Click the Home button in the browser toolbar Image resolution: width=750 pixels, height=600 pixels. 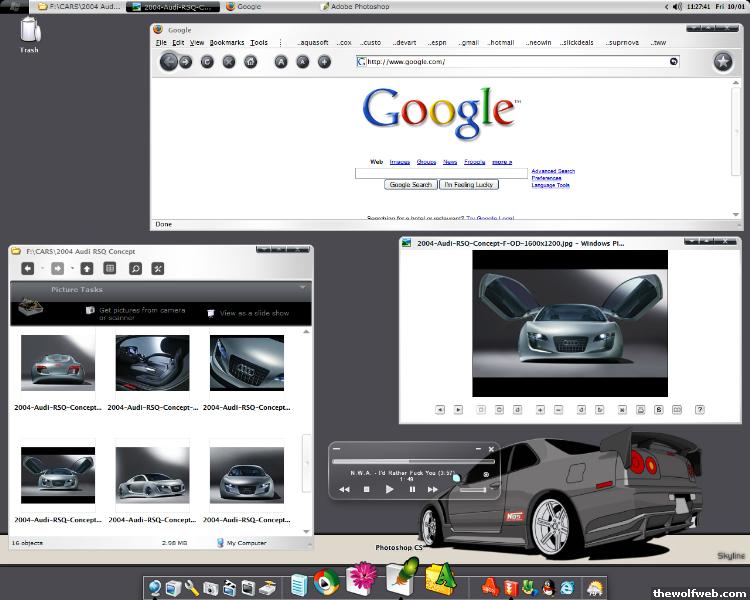(250, 62)
